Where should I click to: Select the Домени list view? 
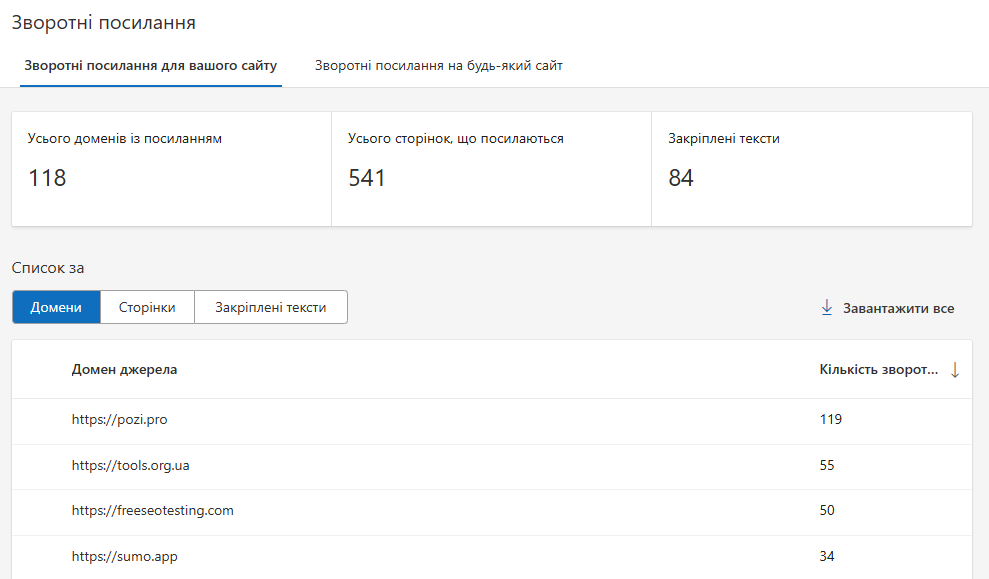(x=56, y=308)
